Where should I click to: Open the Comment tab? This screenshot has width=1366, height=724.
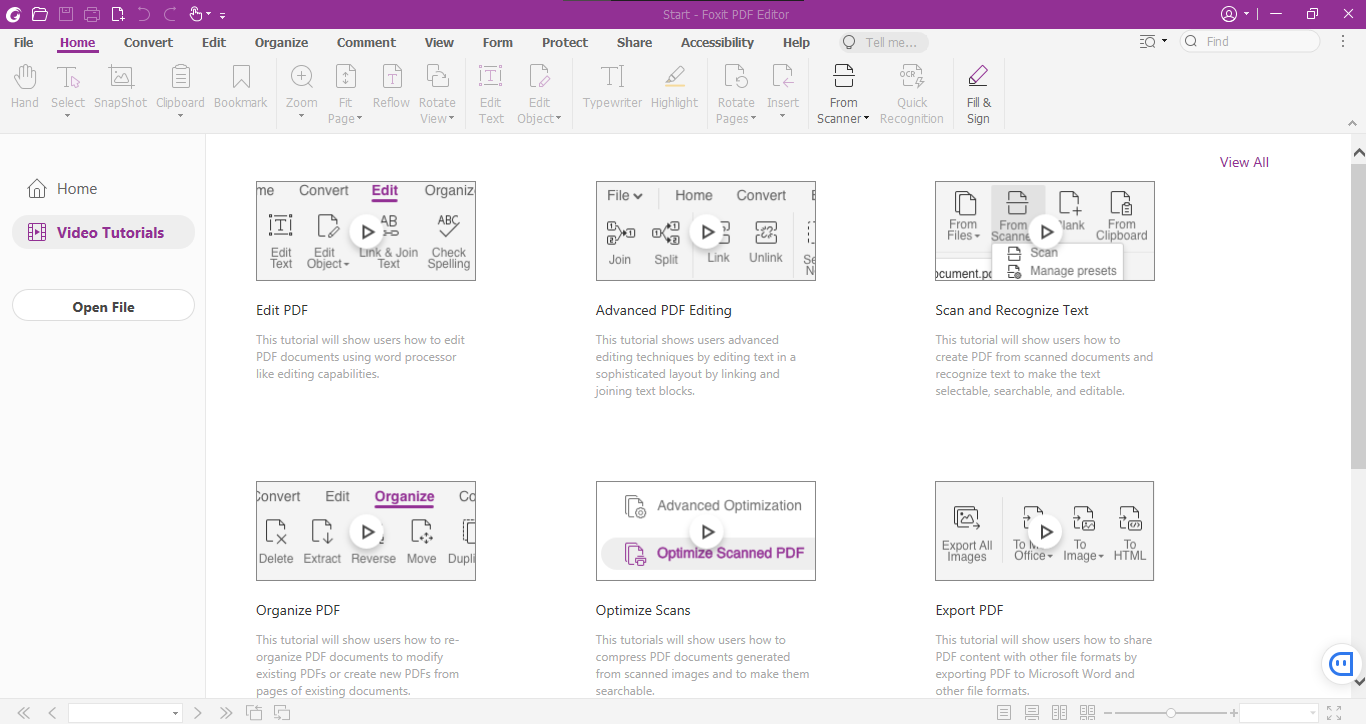(x=366, y=43)
